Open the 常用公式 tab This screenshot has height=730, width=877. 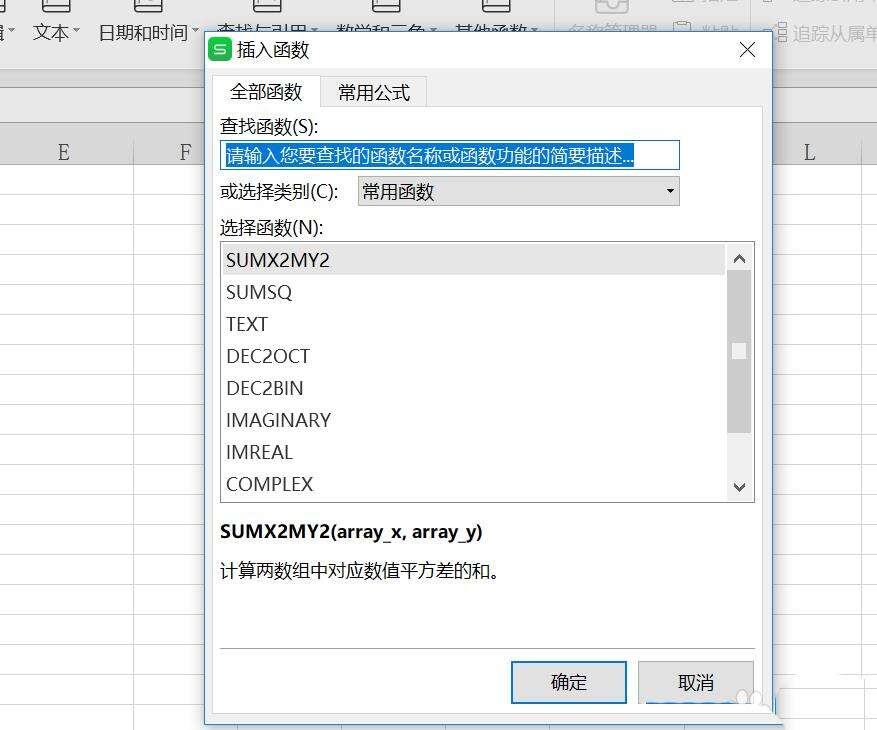tap(374, 92)
